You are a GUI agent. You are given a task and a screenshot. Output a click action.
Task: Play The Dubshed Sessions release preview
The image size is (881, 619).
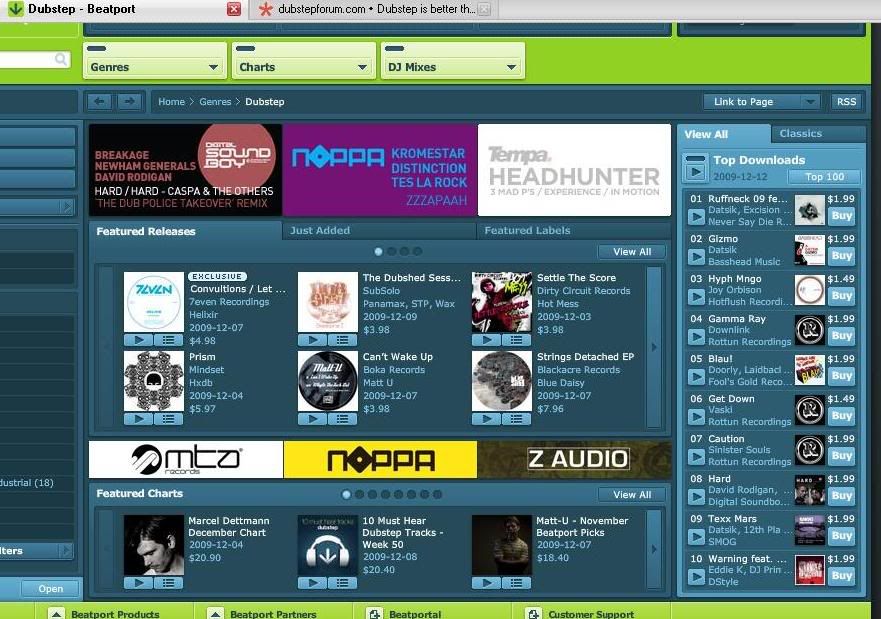pyautogui.click(x=313, y=340)
